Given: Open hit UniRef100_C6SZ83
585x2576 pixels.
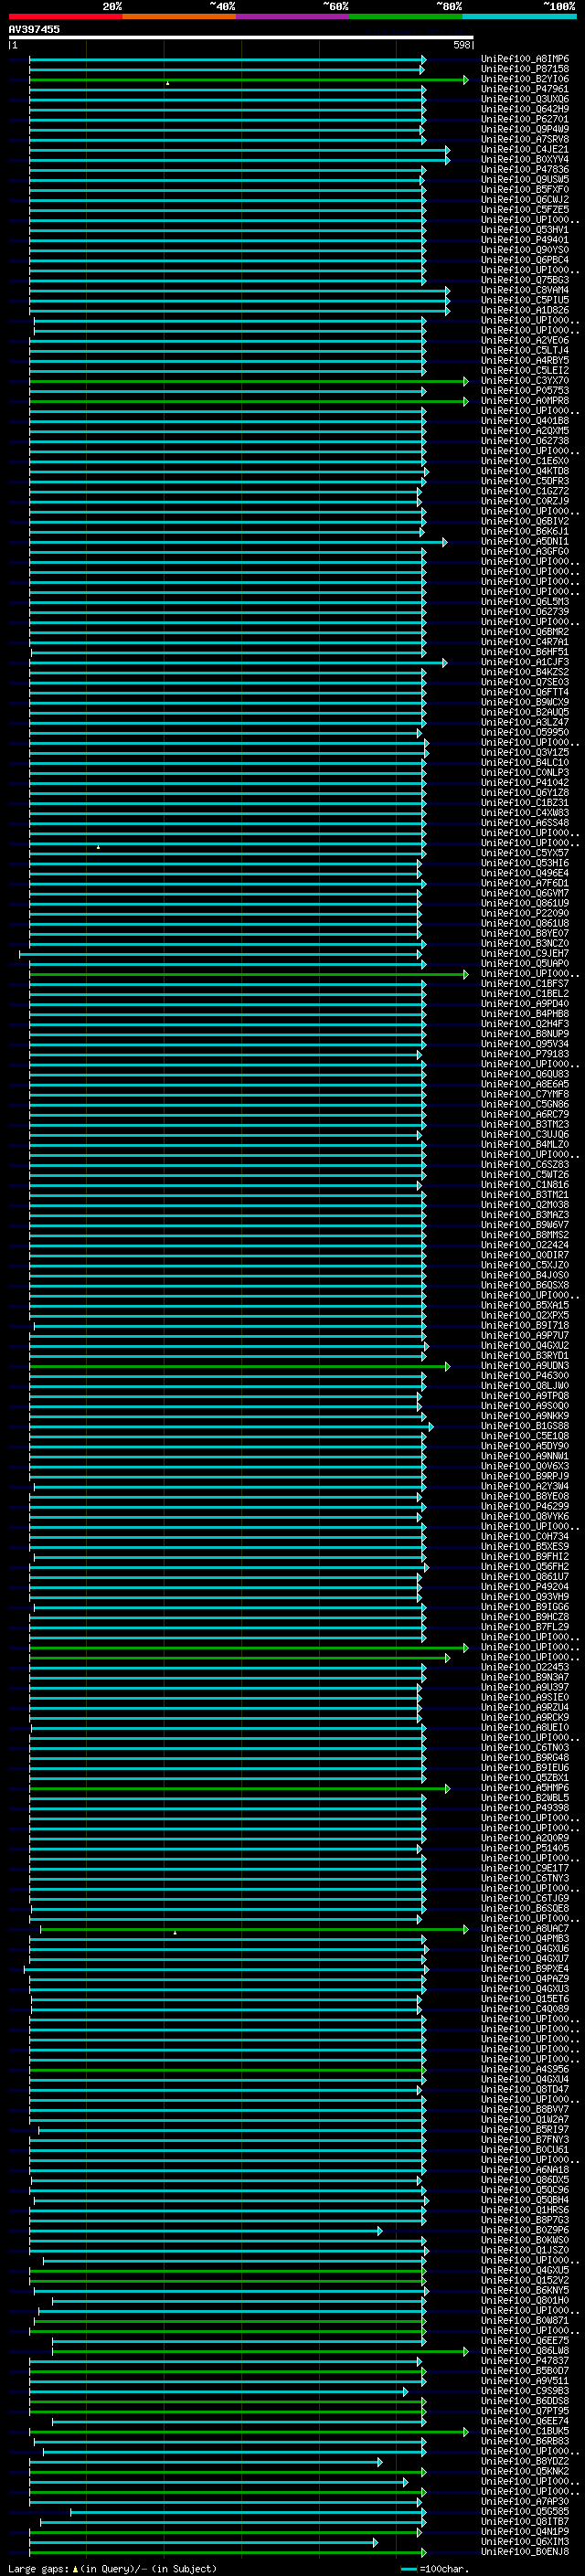Looking at the screenshot, I should click(525, 1165).
